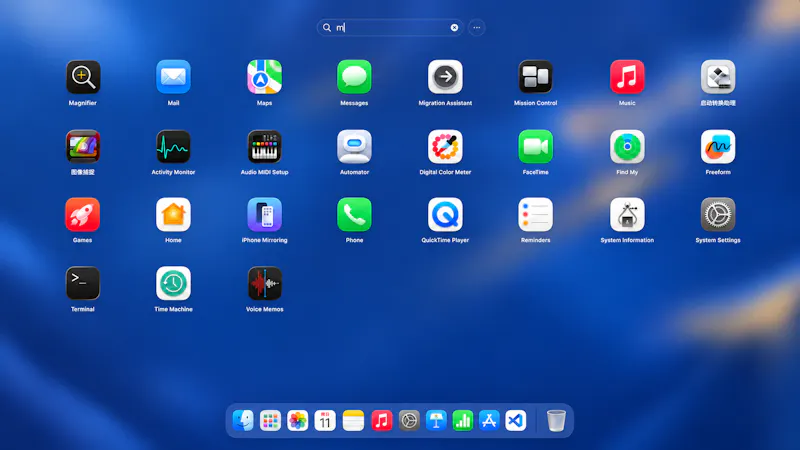Open the 启动转换助理 app

[718, 77]
